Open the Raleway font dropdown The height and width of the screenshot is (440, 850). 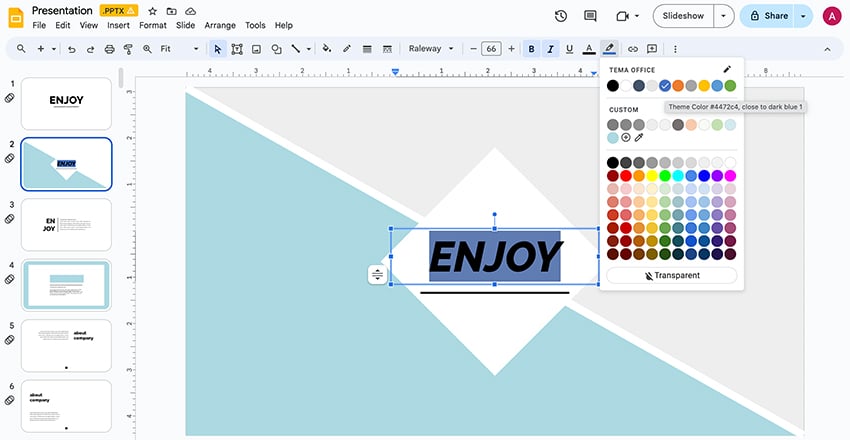pyautogui.click(x=431, y=48)
